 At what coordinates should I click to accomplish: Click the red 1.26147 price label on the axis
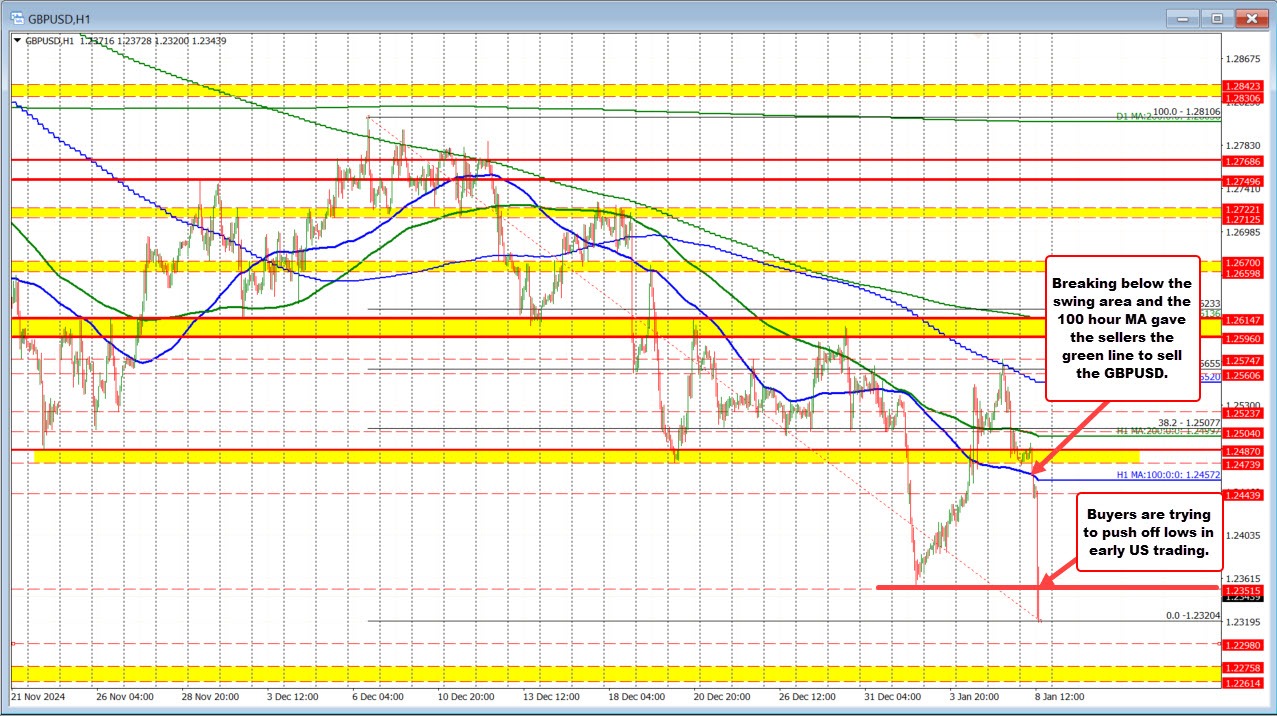[x=1243, y=320]
